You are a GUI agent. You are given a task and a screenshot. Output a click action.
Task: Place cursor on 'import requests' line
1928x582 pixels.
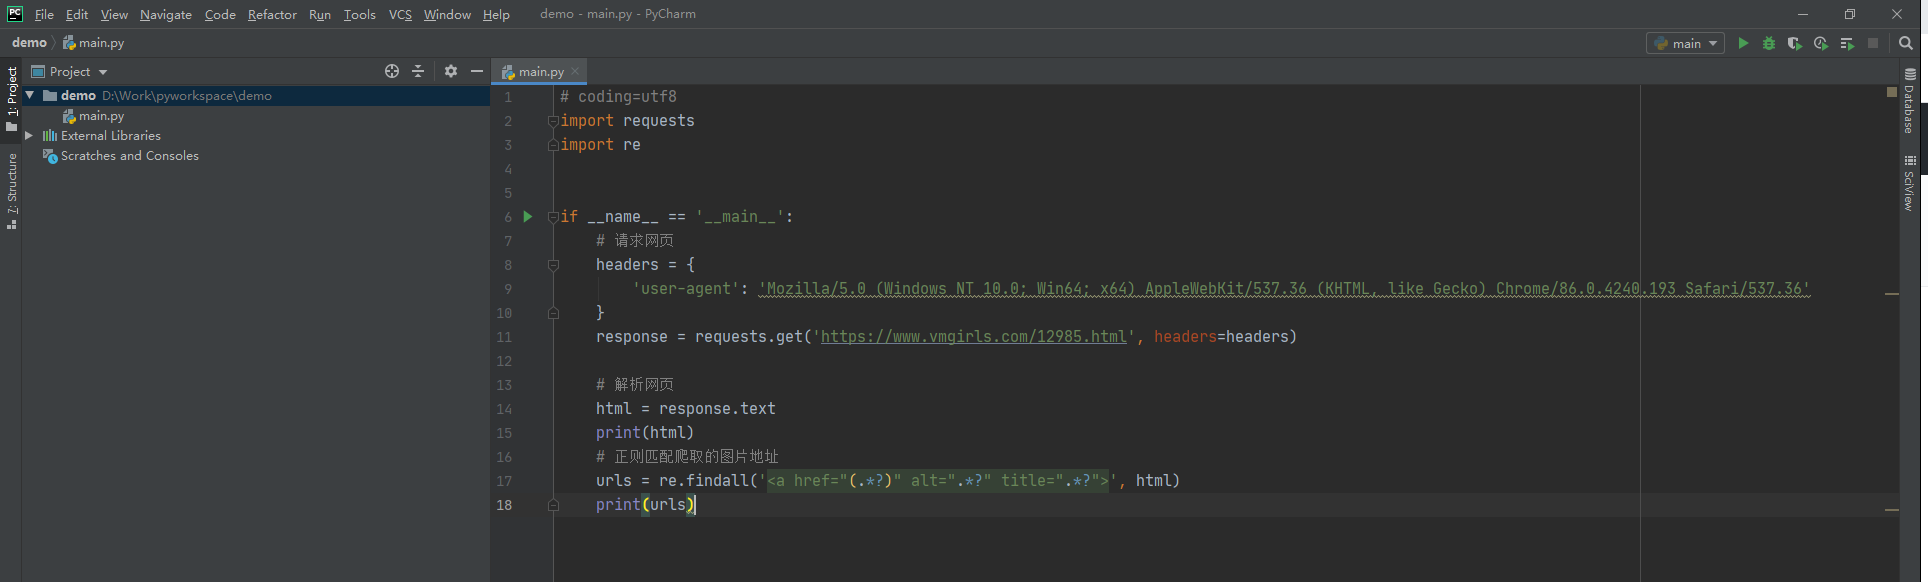point(627,121)
